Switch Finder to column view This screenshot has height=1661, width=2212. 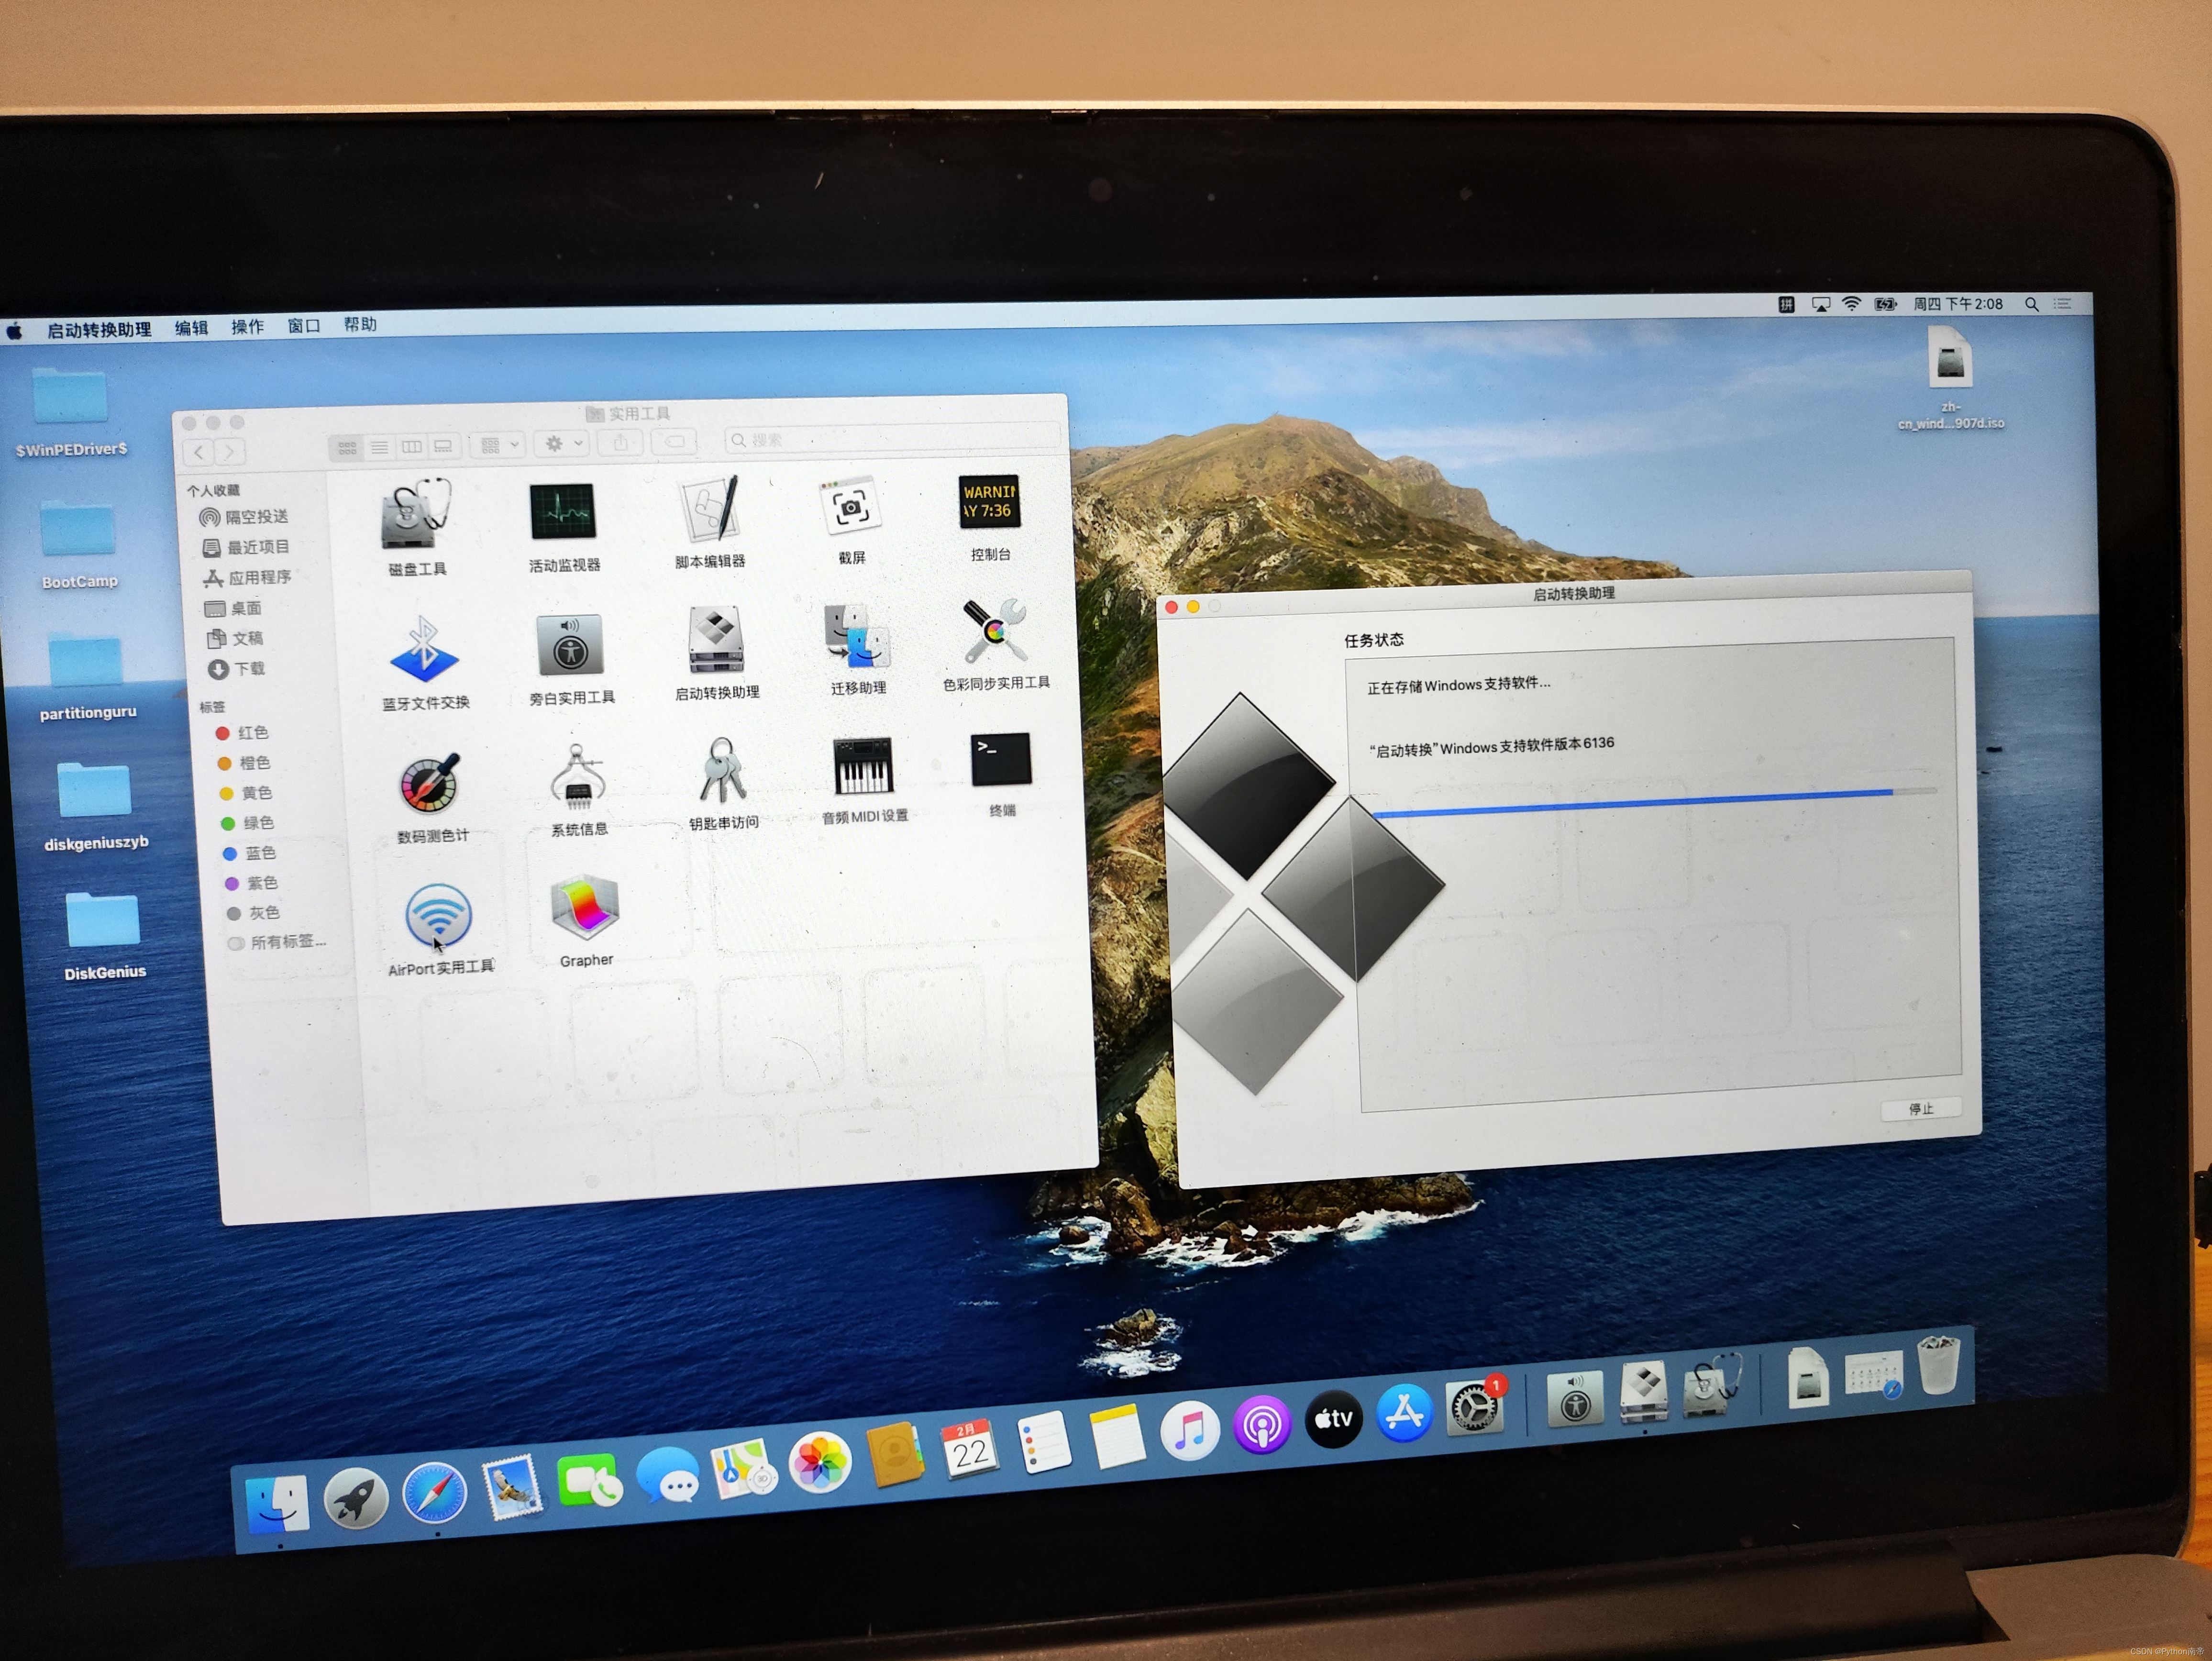[411, 446]
